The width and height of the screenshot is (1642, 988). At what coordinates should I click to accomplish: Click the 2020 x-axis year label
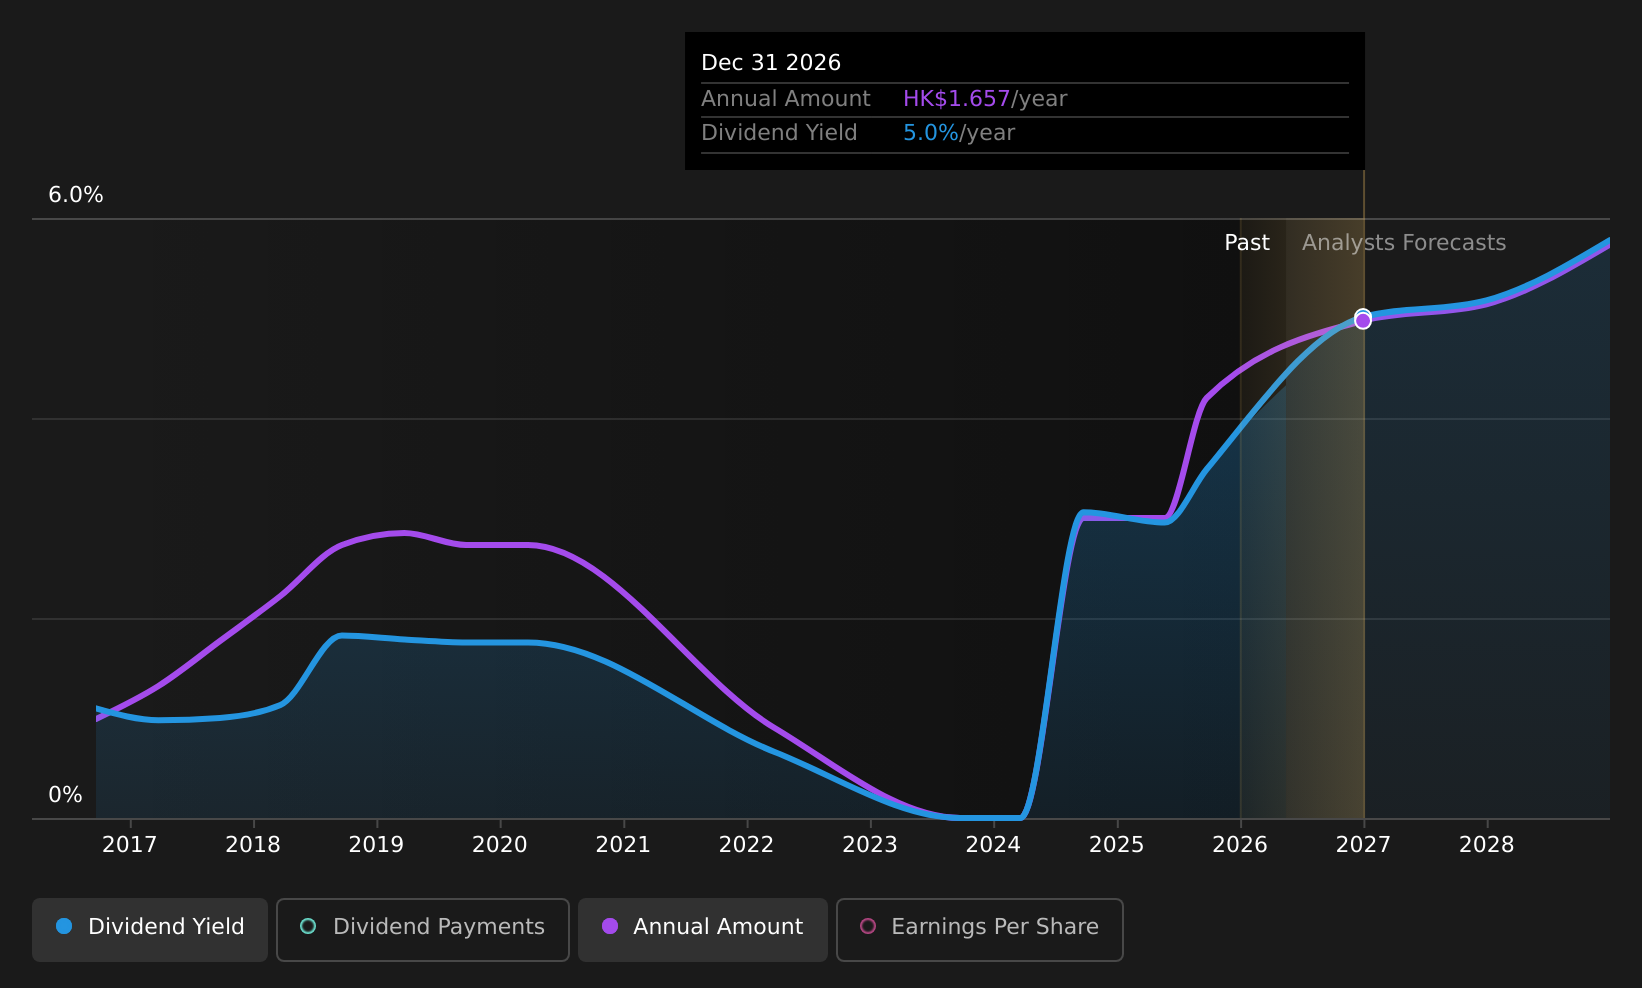[500, 845]
